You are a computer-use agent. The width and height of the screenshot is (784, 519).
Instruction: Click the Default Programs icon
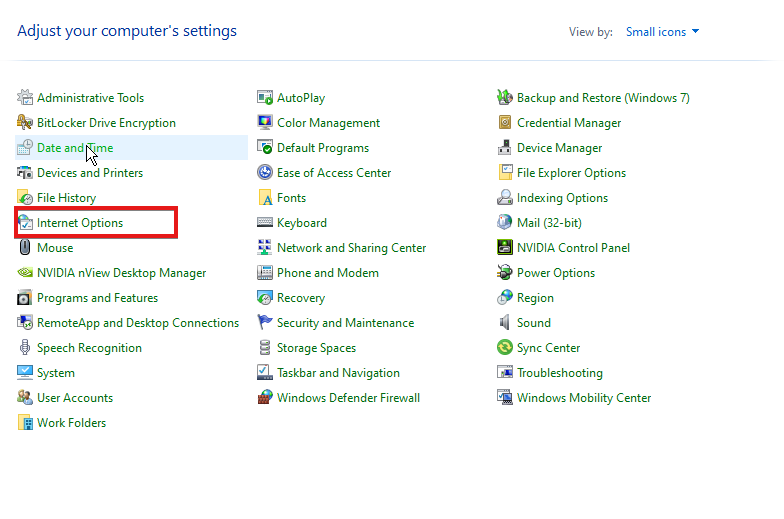coord(264,148)
